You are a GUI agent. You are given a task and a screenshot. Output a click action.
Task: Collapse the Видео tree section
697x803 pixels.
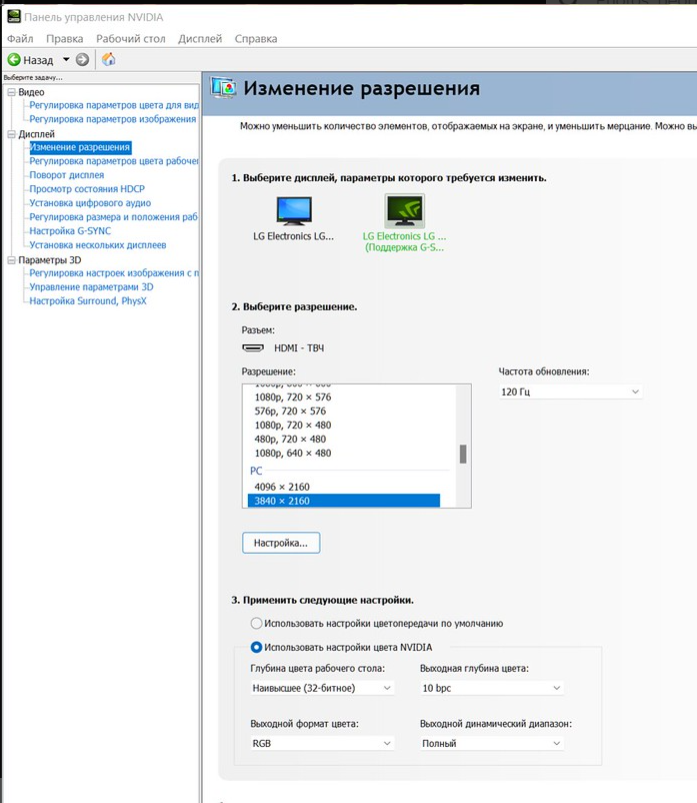click(x=11, y=92)
